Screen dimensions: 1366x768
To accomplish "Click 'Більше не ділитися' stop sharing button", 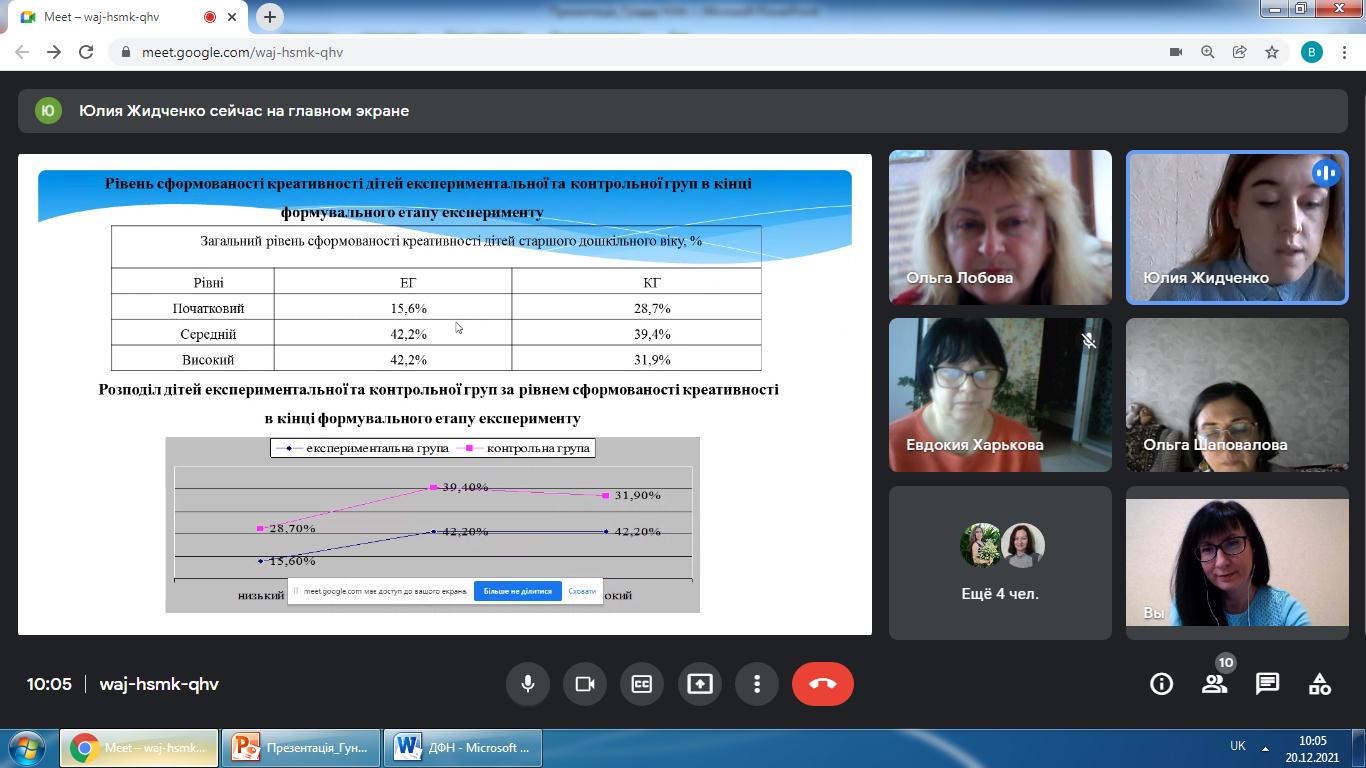I will [518, 591].
